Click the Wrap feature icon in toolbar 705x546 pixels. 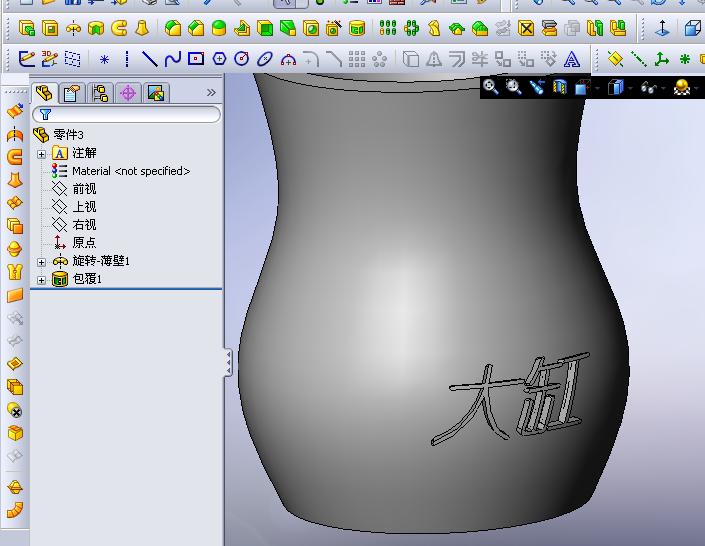pos(357,28)
